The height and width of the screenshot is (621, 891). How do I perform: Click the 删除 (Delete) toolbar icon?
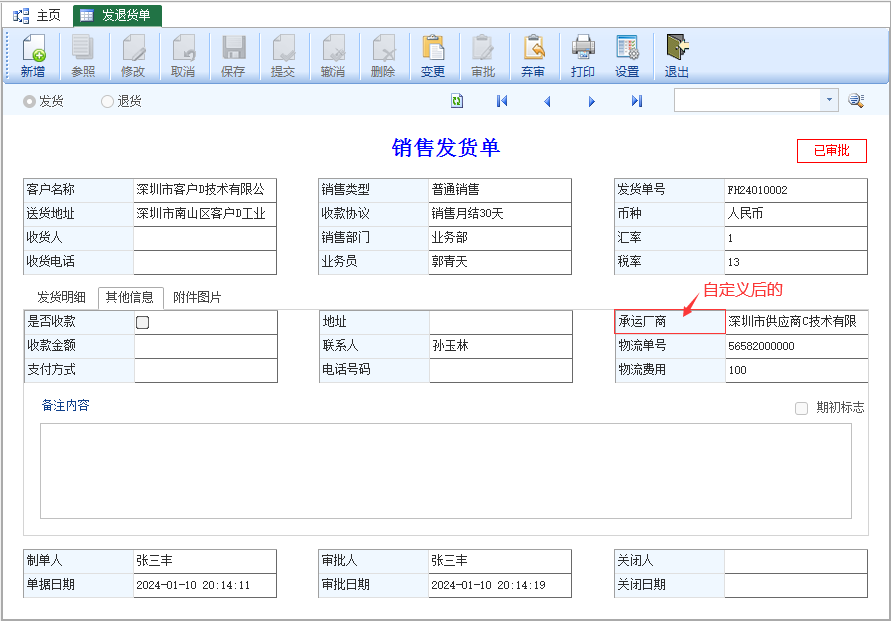pyautogui.click(x=383, y=48)
